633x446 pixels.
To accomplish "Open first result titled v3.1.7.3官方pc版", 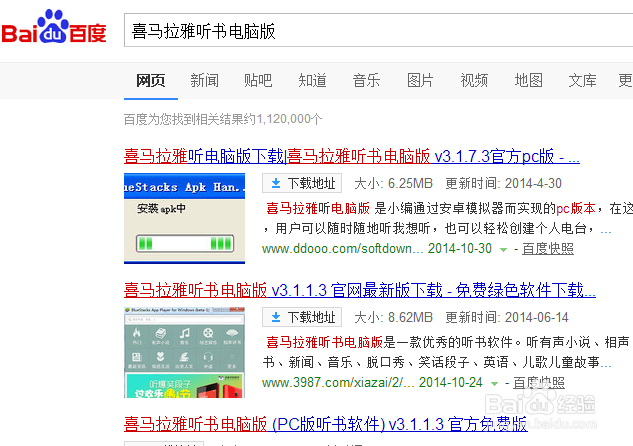I will point(352,156).
